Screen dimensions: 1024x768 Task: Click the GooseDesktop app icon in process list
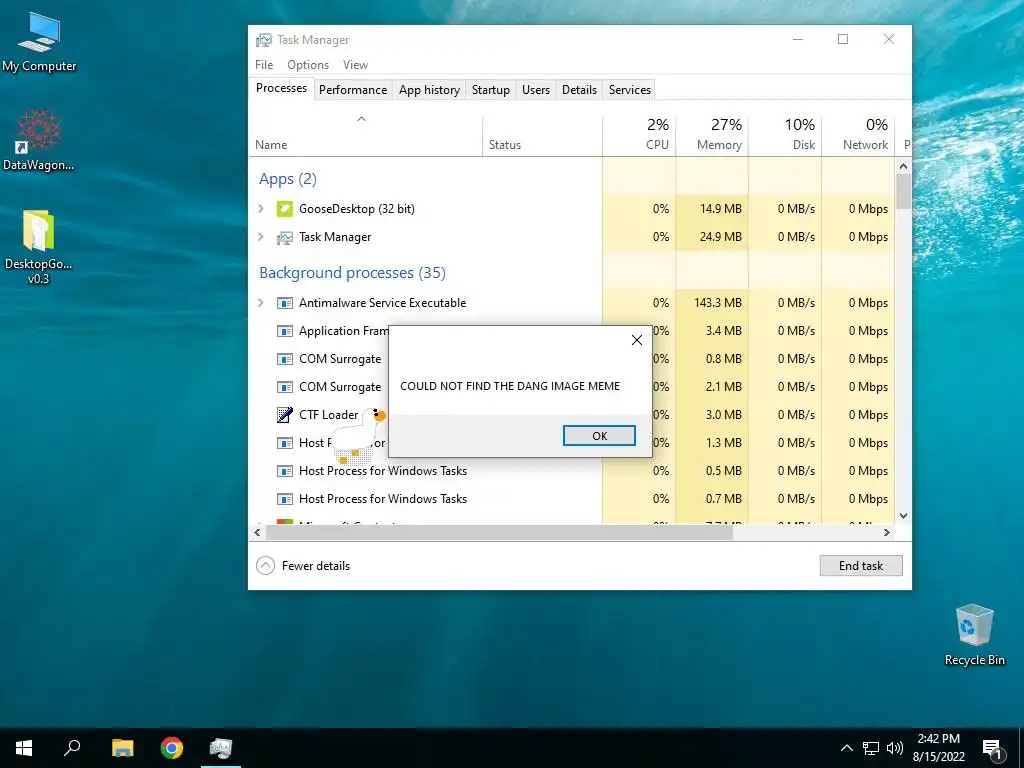coord(285,209)
